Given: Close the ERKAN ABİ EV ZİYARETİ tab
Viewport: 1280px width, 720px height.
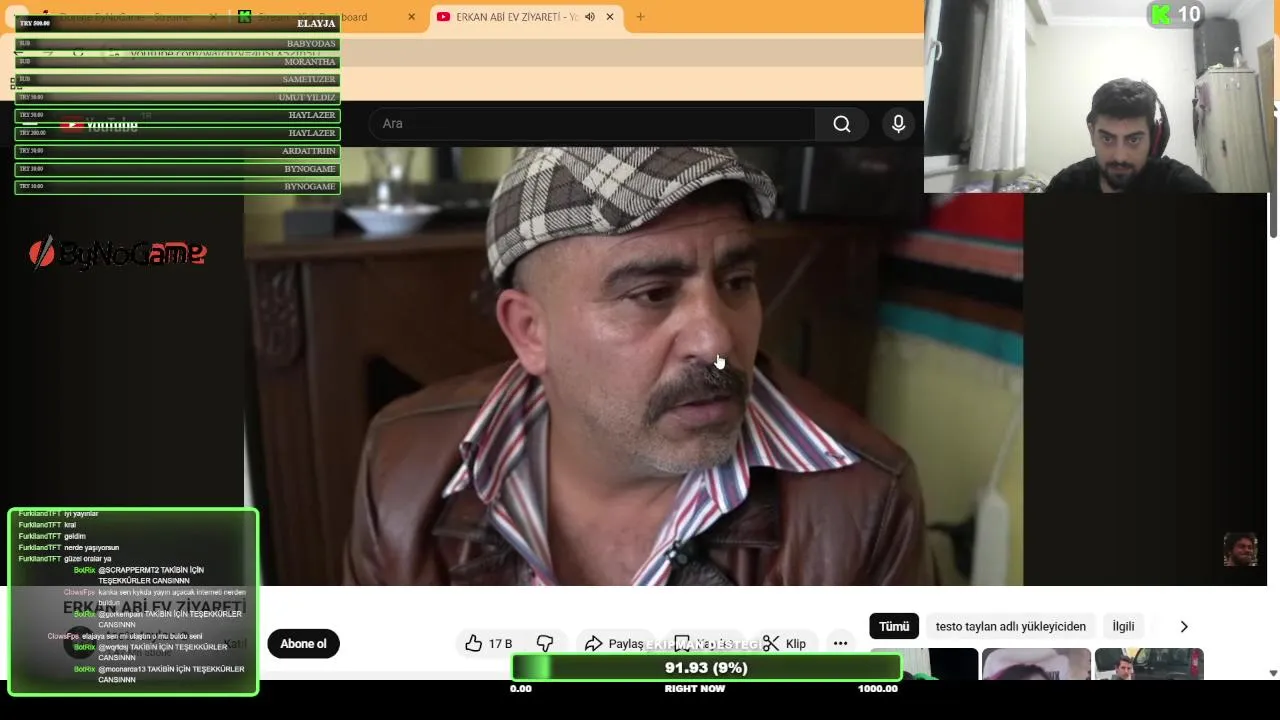Looking at the screenshot, I should pos(610,17).
